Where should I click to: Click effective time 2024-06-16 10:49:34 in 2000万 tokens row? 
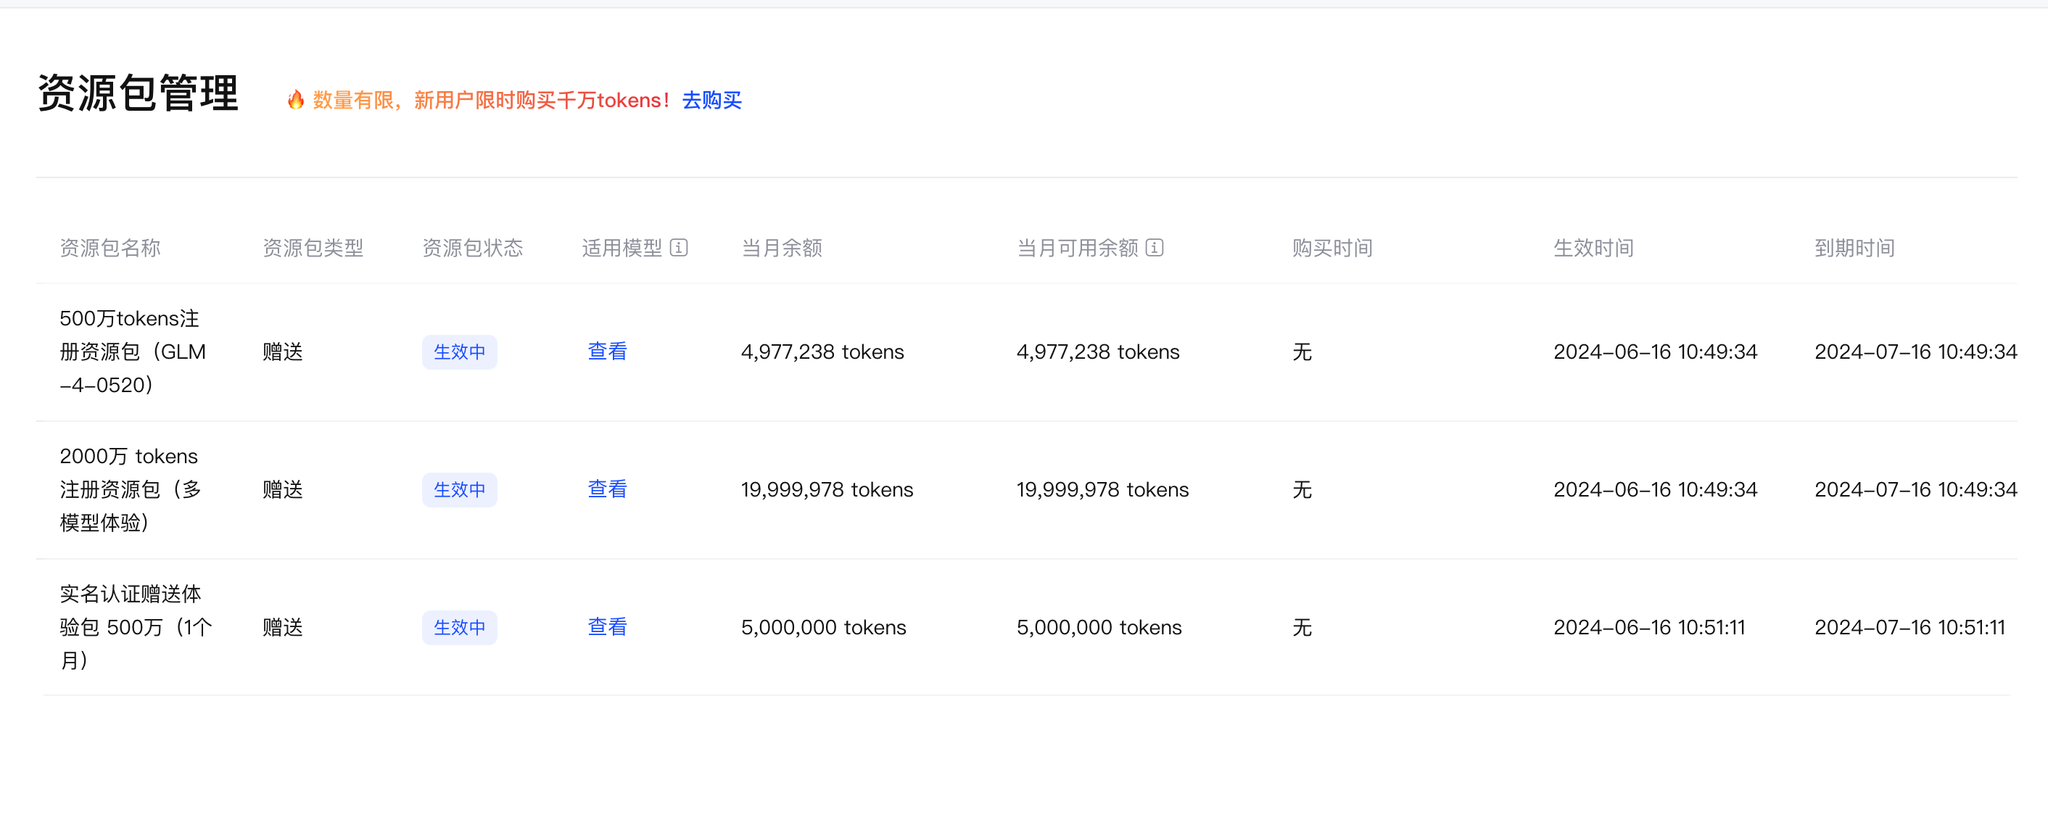coord(1656,490)
